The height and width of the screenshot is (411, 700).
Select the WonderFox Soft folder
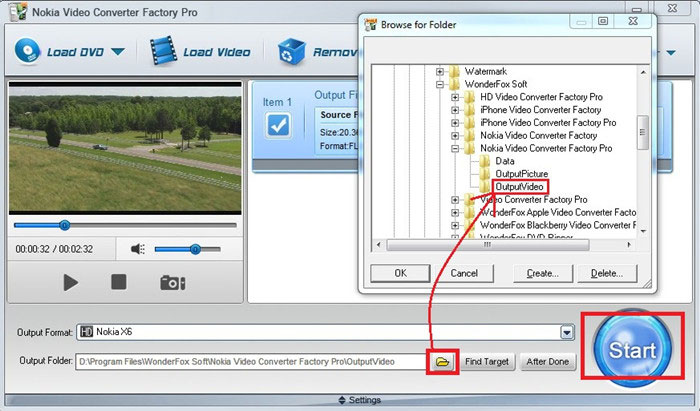(x=496, y=84)
